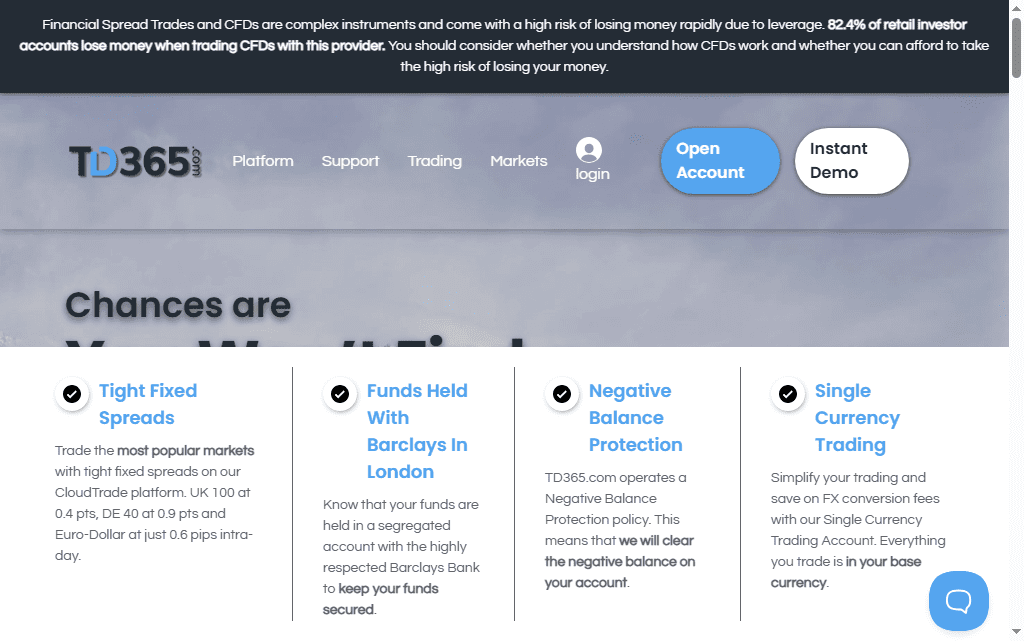Click the bold '82.4% of retail investor' warning text
This screenshot has width=1024, height=641.
coord(897,25)
